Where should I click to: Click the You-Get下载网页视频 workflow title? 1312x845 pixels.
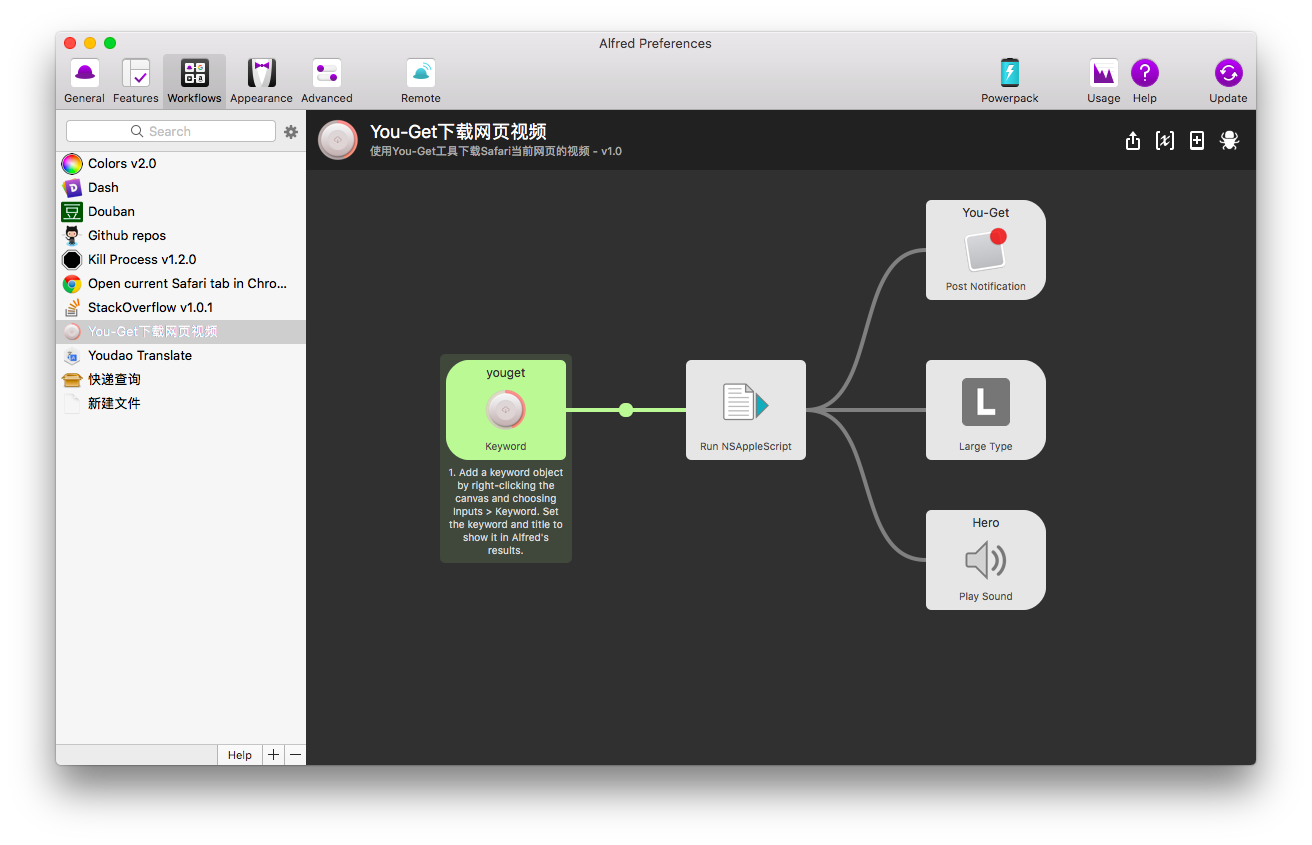[x=458, y=132]
